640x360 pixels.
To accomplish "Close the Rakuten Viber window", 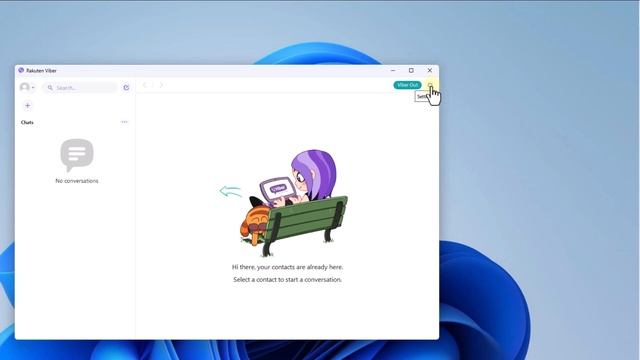I will click(429, 71).
